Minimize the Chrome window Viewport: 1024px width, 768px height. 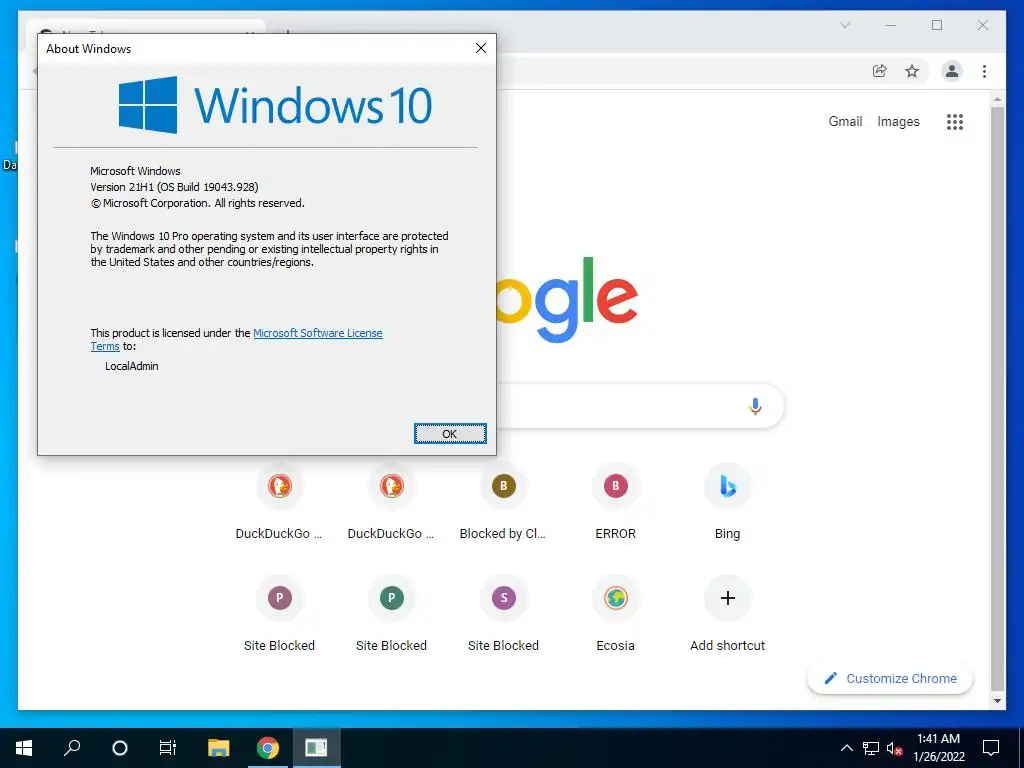890,25
